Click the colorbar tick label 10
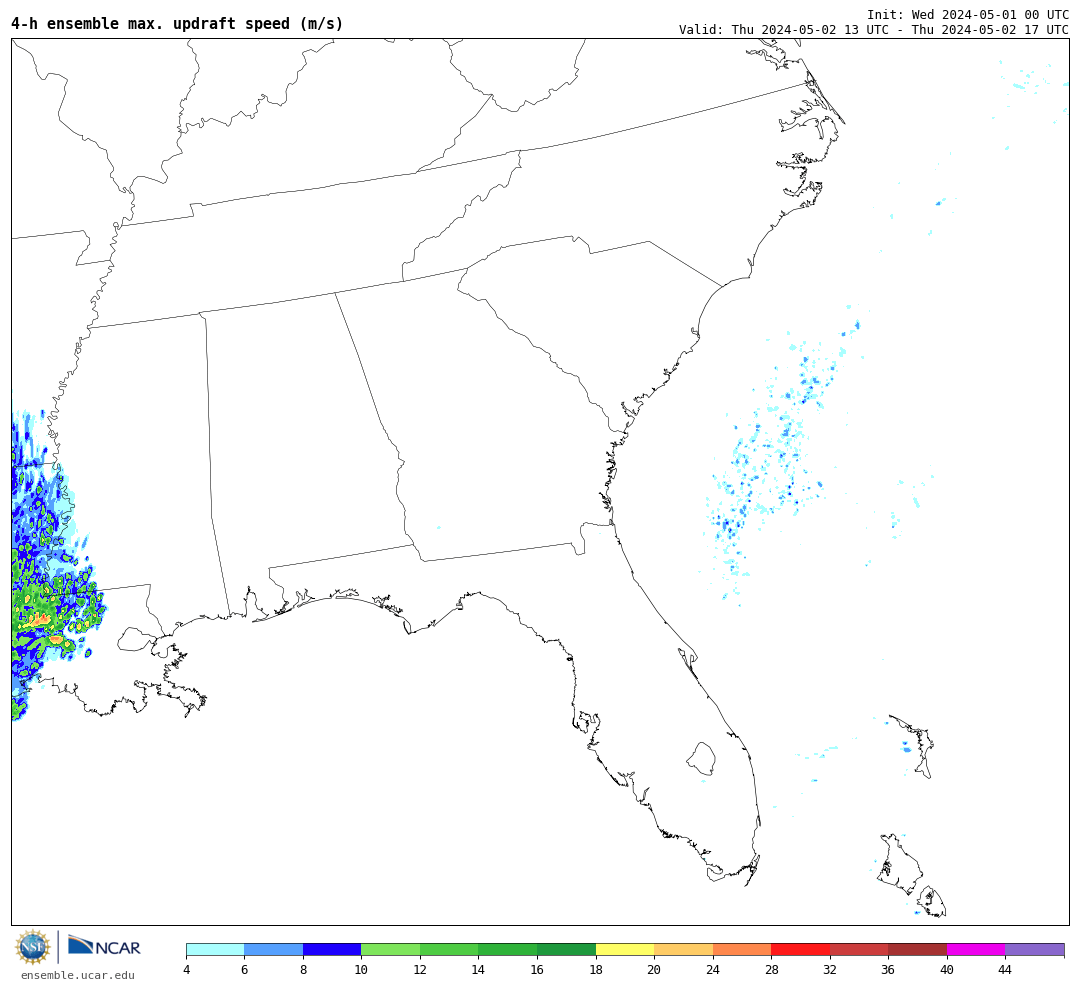The image size is (1080, 988). [362, 970]
